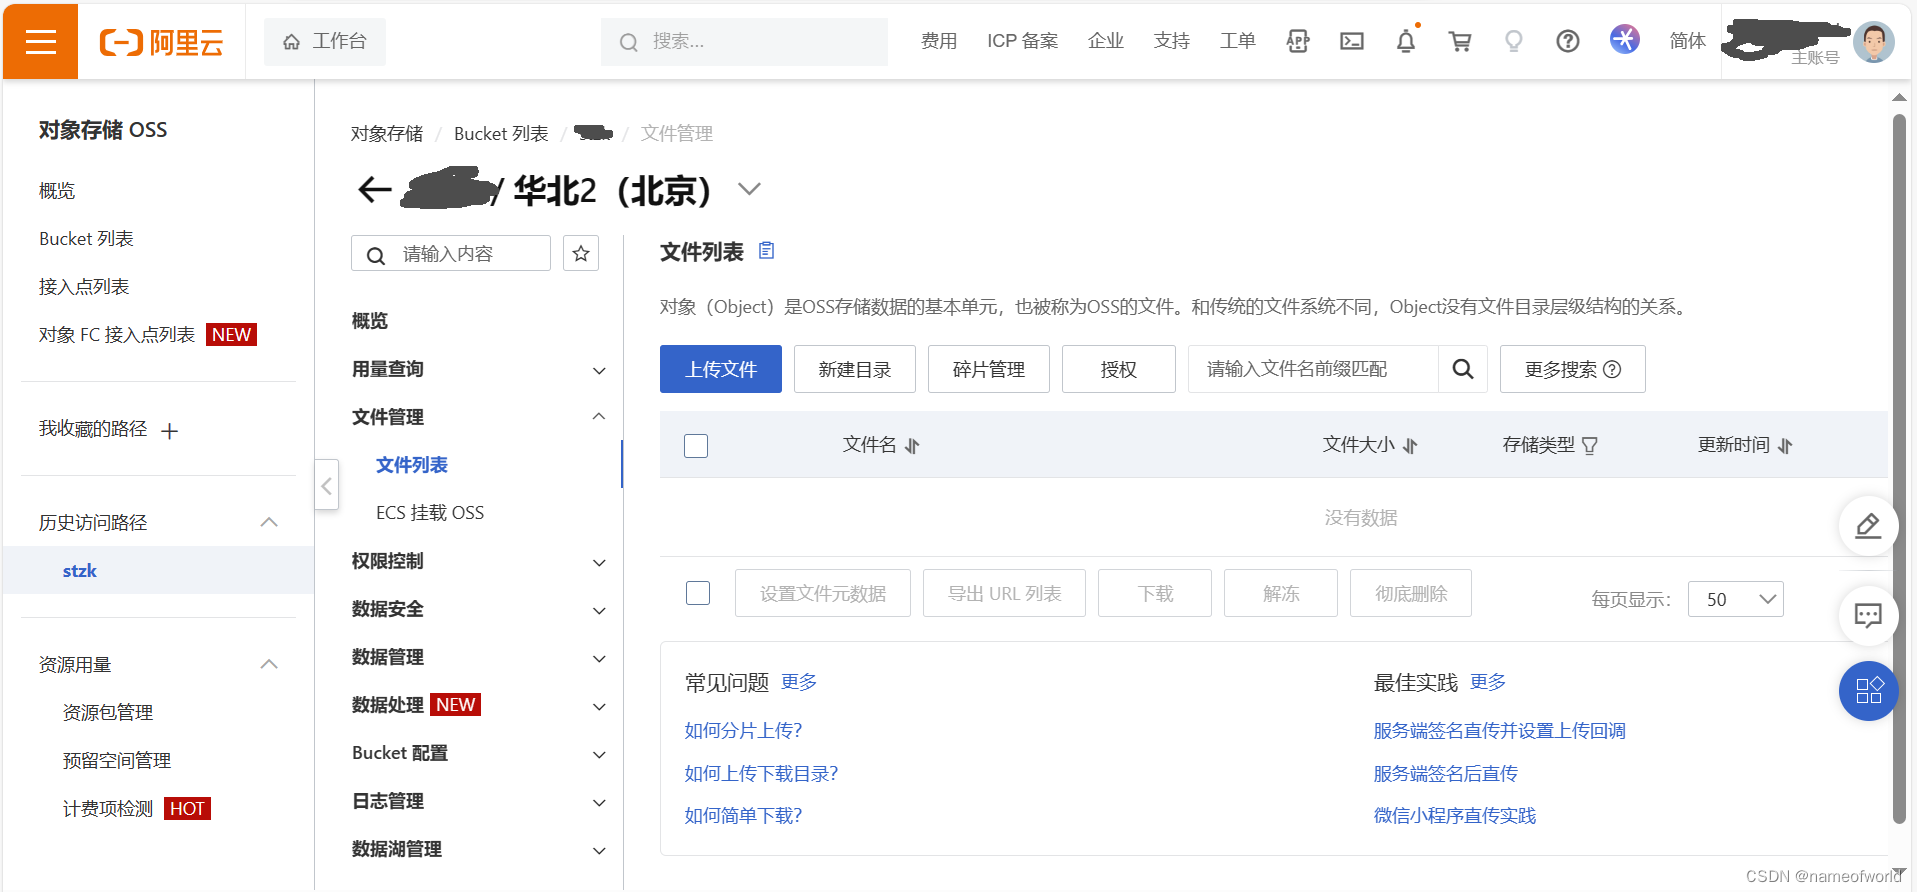
Task: Open the APP download icon
Action: point(1298,41)
